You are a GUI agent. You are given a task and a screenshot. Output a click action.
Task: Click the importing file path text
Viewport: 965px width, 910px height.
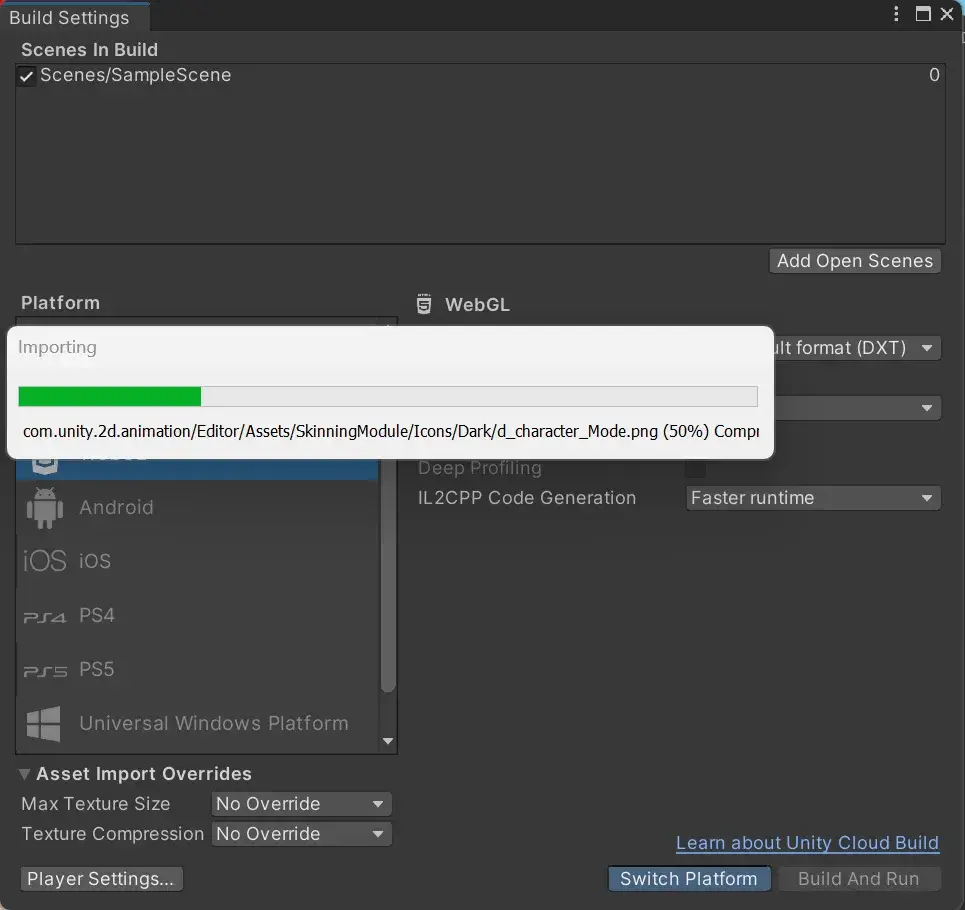tap(391, 431)
